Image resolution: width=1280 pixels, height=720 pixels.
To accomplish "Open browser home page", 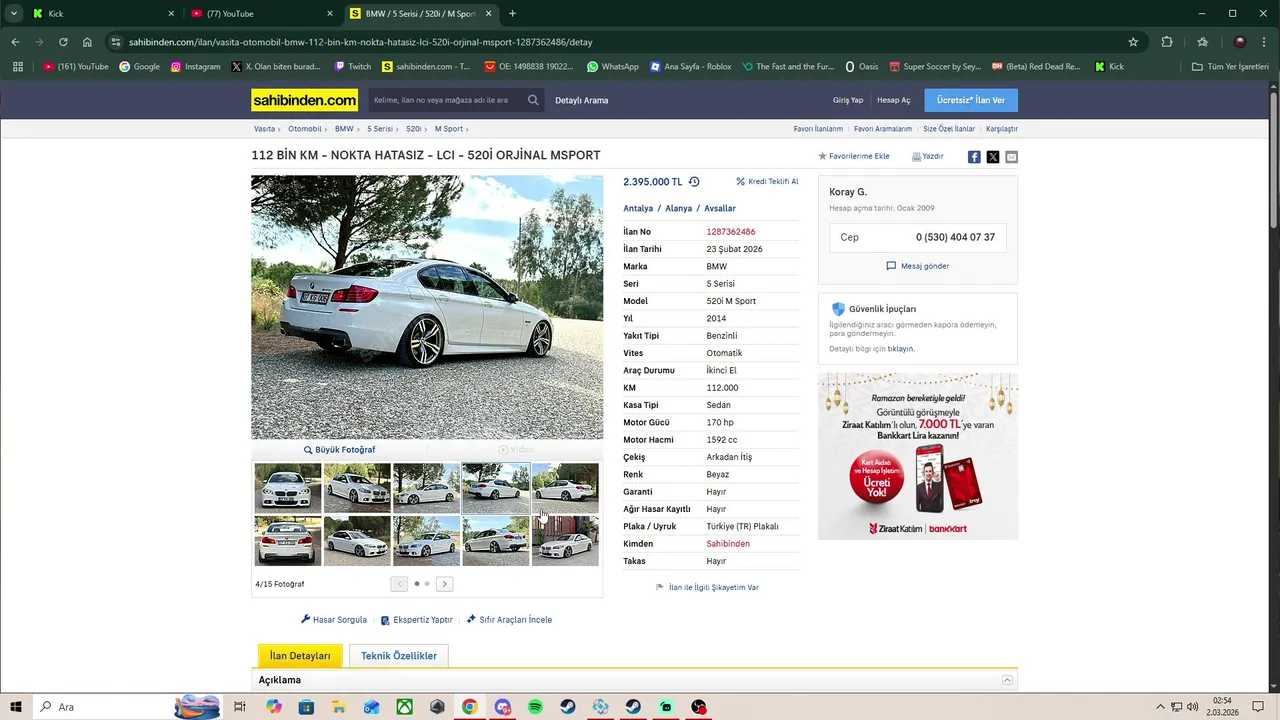I will (87, 42).
